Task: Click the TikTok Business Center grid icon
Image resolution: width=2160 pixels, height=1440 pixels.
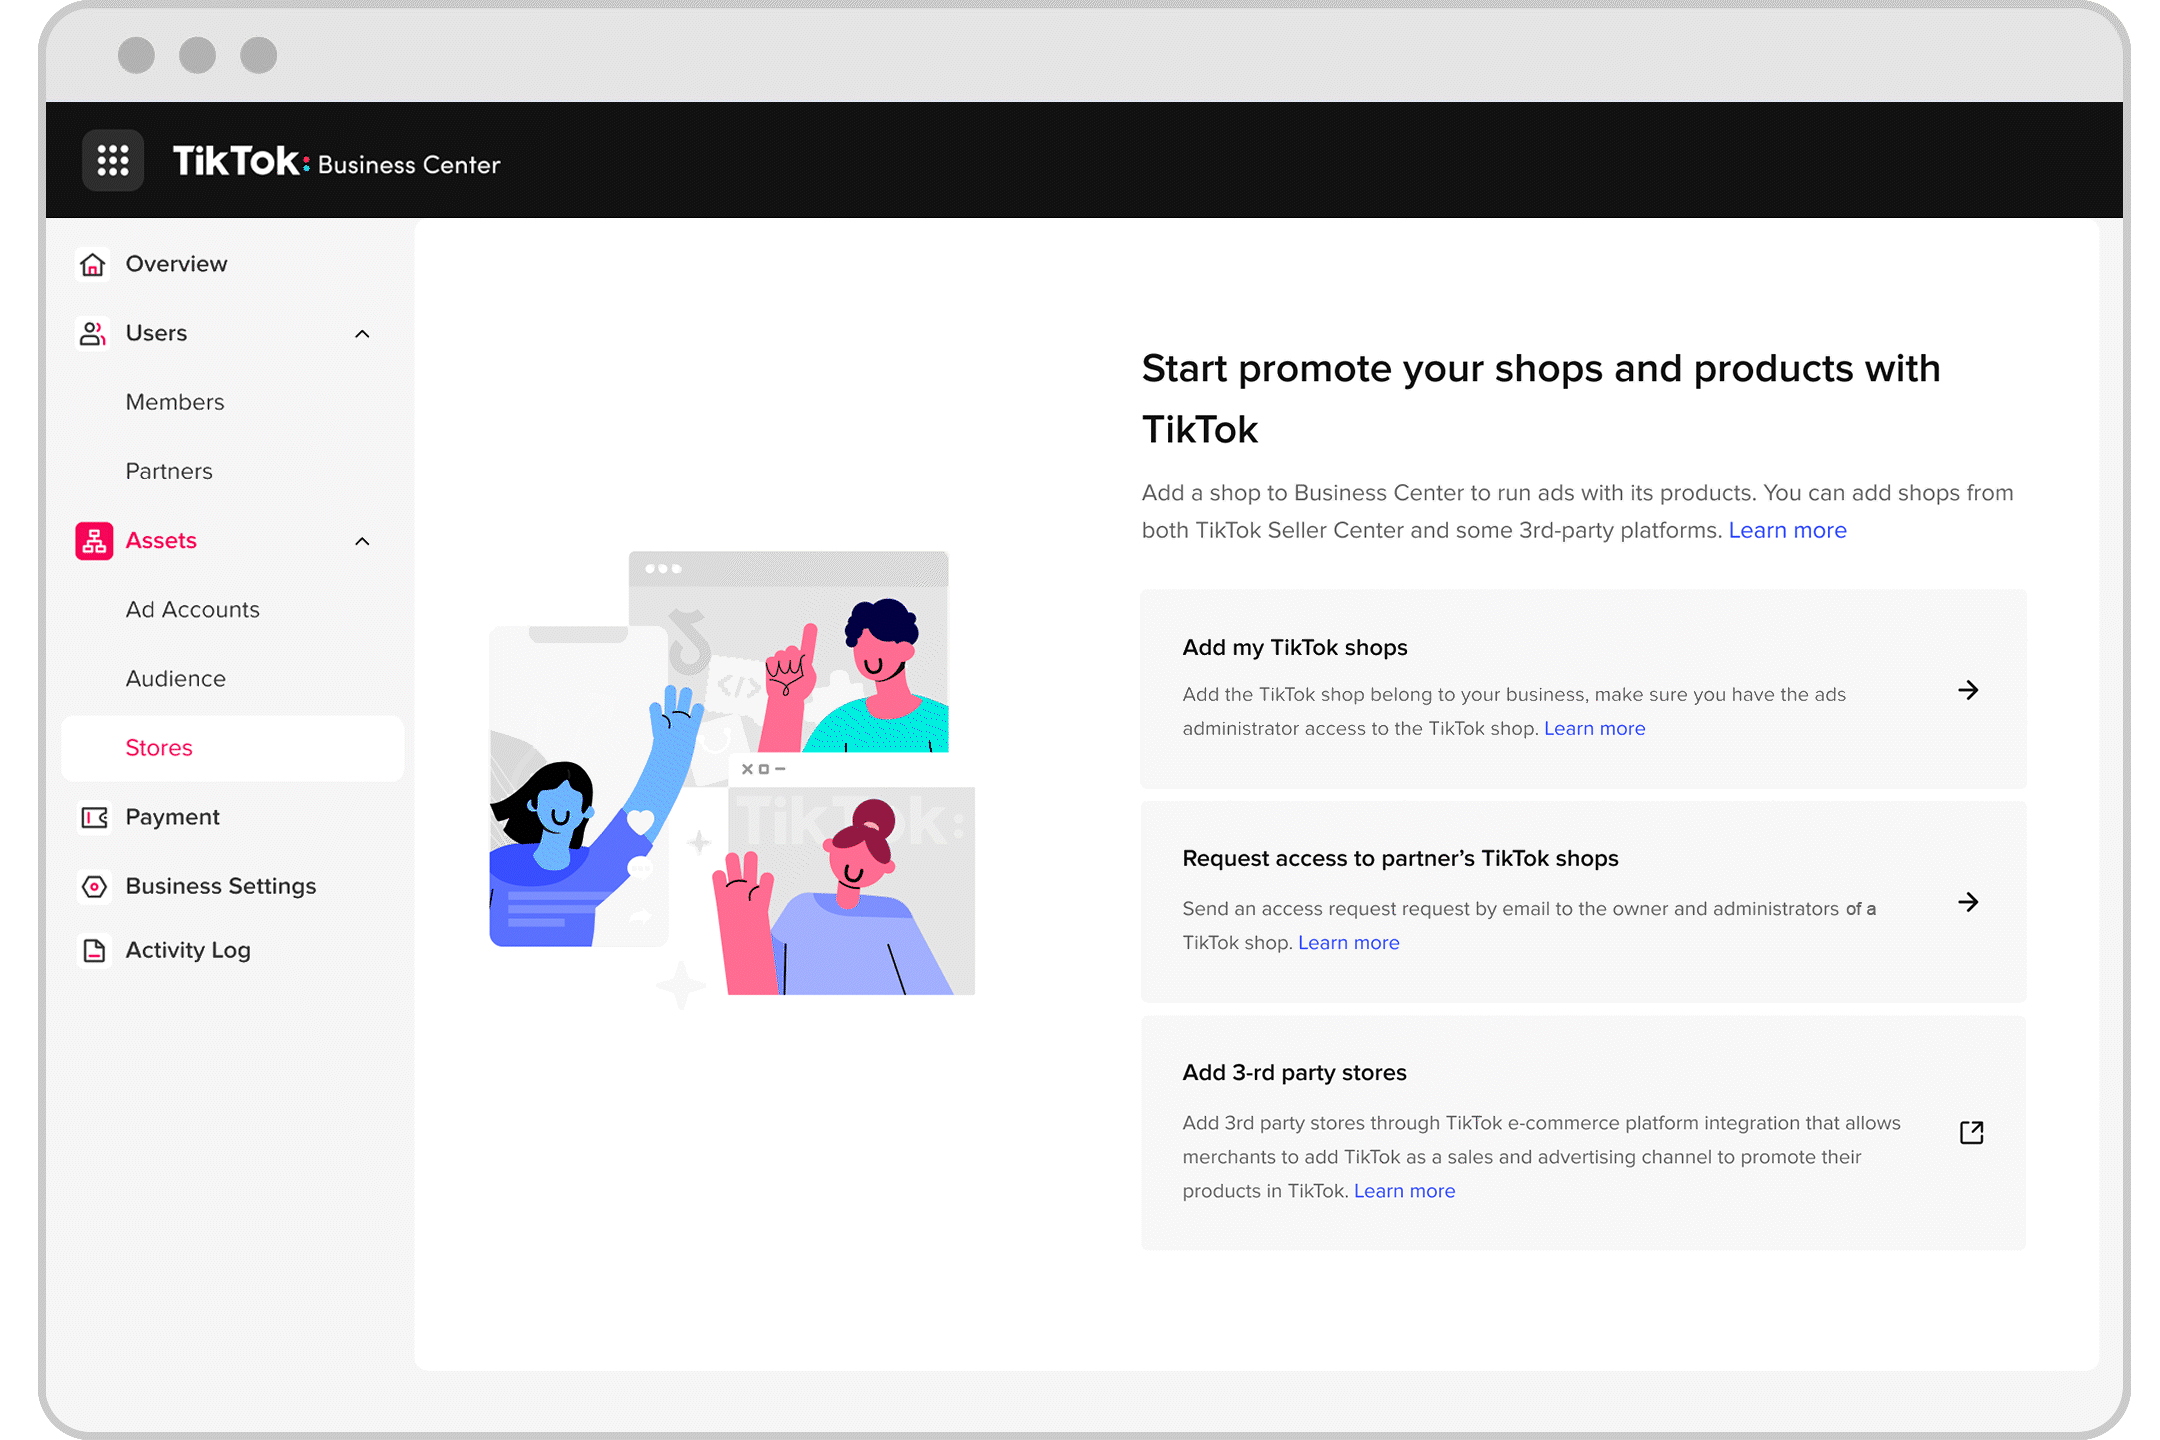Action: tap(112, 159)
